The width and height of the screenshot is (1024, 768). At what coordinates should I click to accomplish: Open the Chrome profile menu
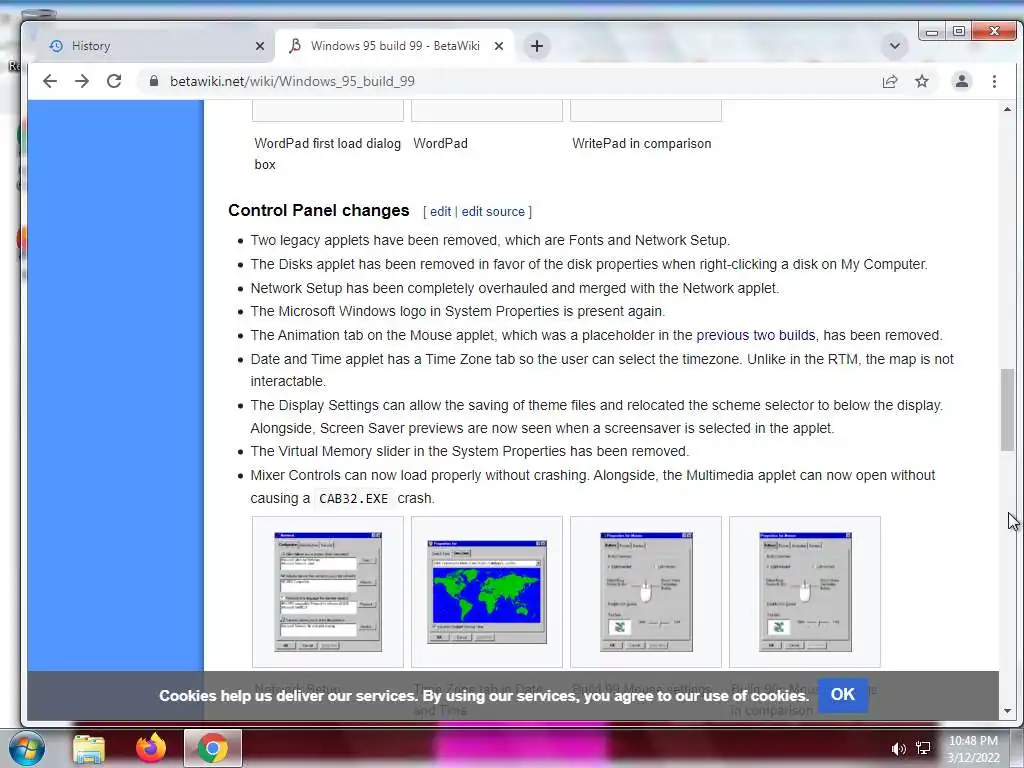(x=961, y=81)
